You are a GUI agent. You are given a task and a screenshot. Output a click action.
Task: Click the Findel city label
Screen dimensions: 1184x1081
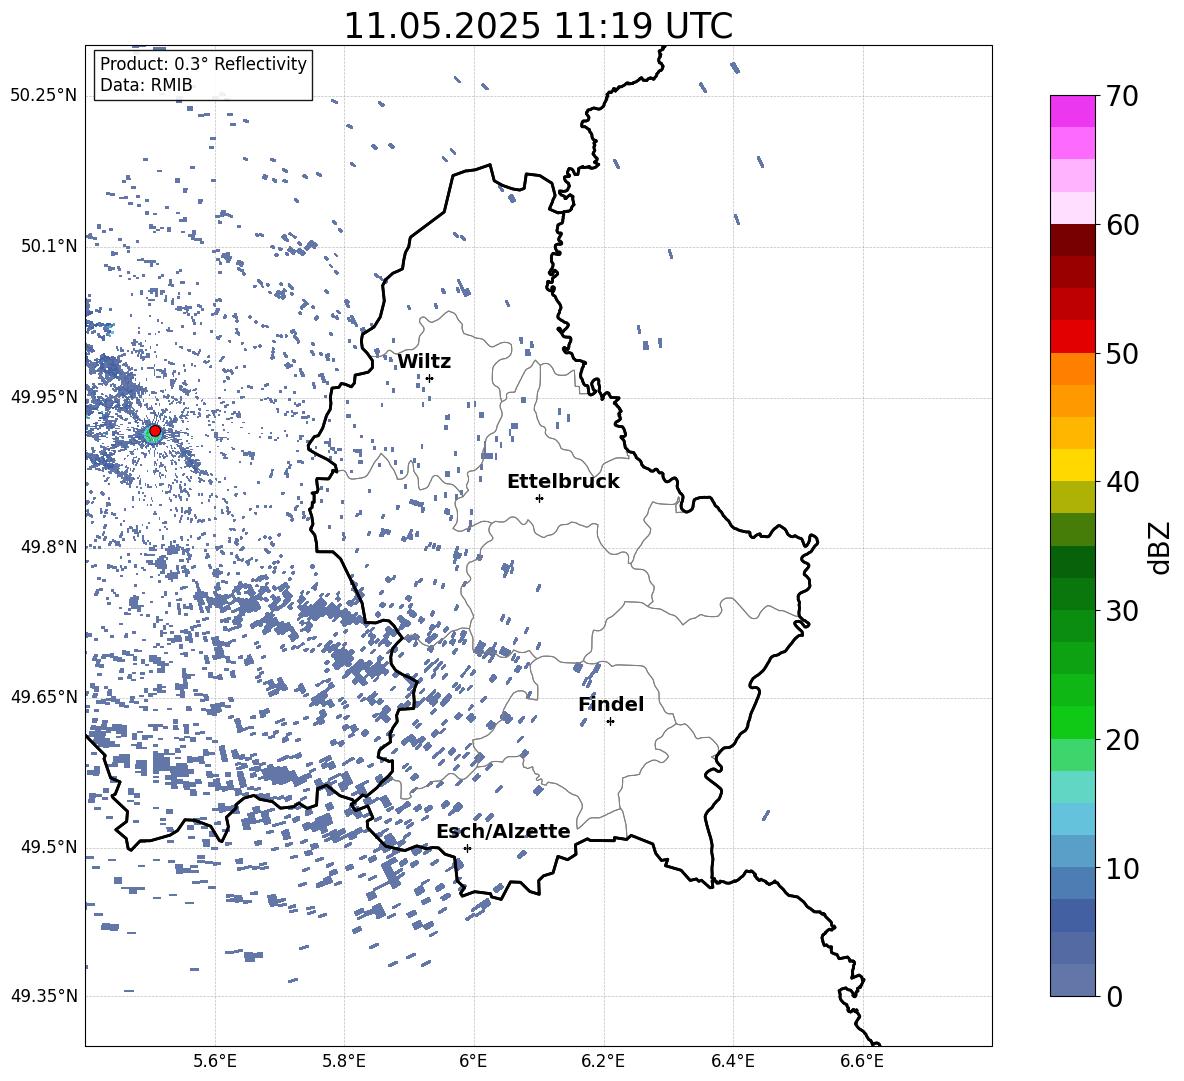pyautogui.click(x=611, y=704)
